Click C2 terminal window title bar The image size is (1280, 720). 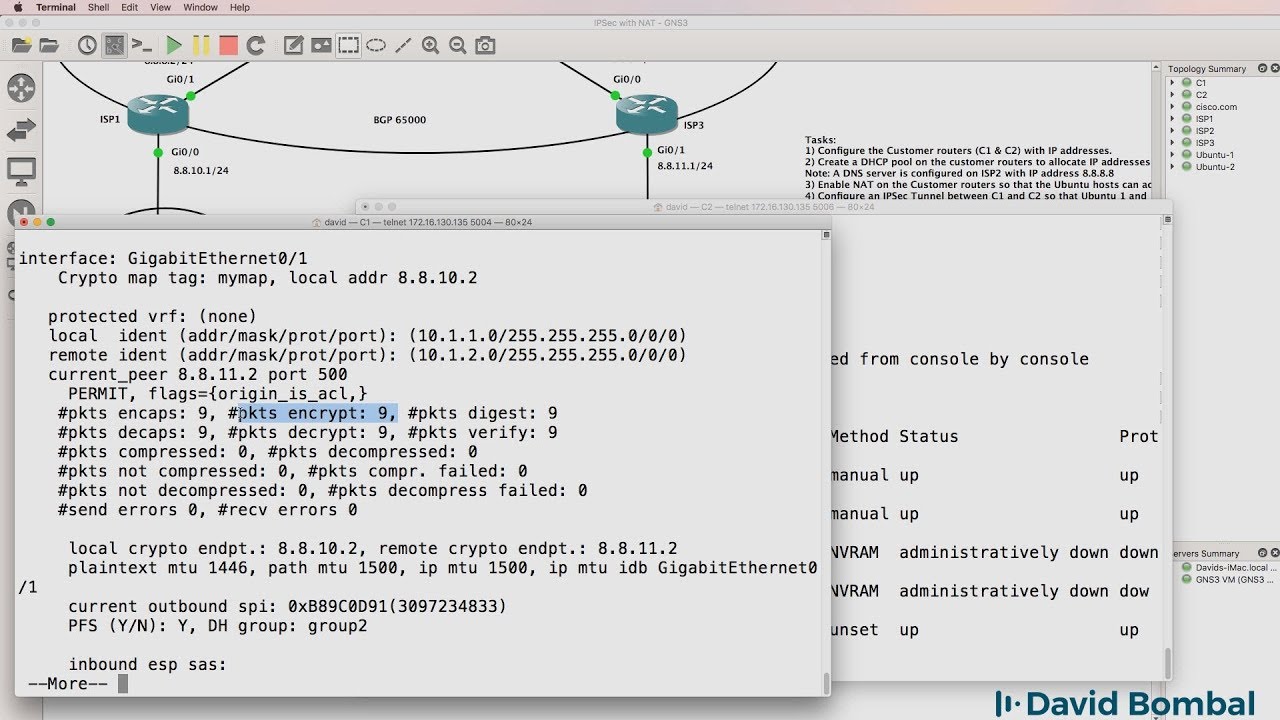point(762,207)
